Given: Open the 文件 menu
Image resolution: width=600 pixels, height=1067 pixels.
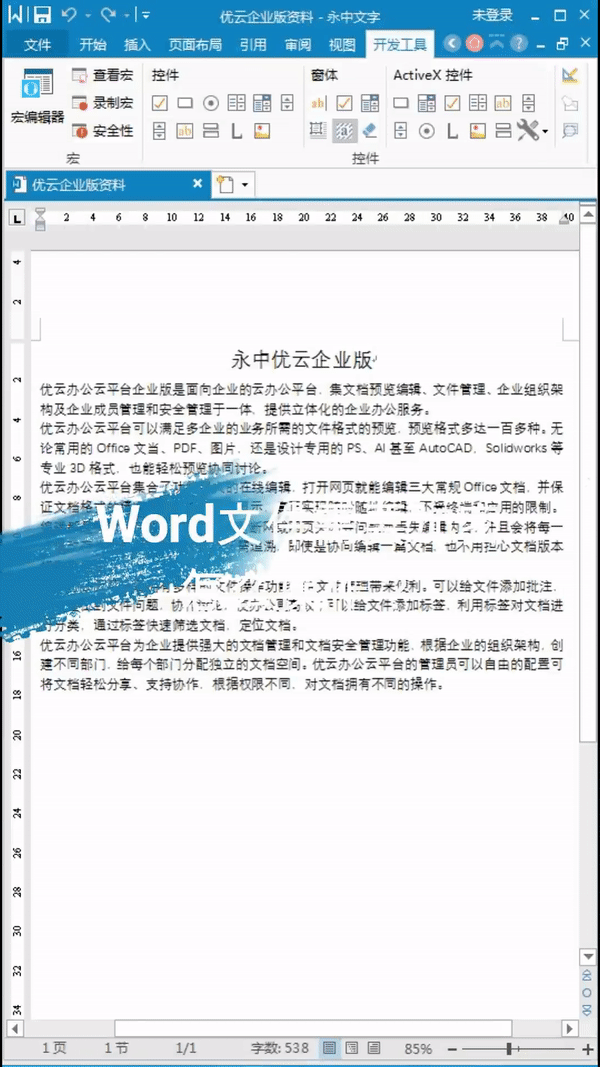Looking at the screenshot, I should pyautogui.click(x=37, y=45).
